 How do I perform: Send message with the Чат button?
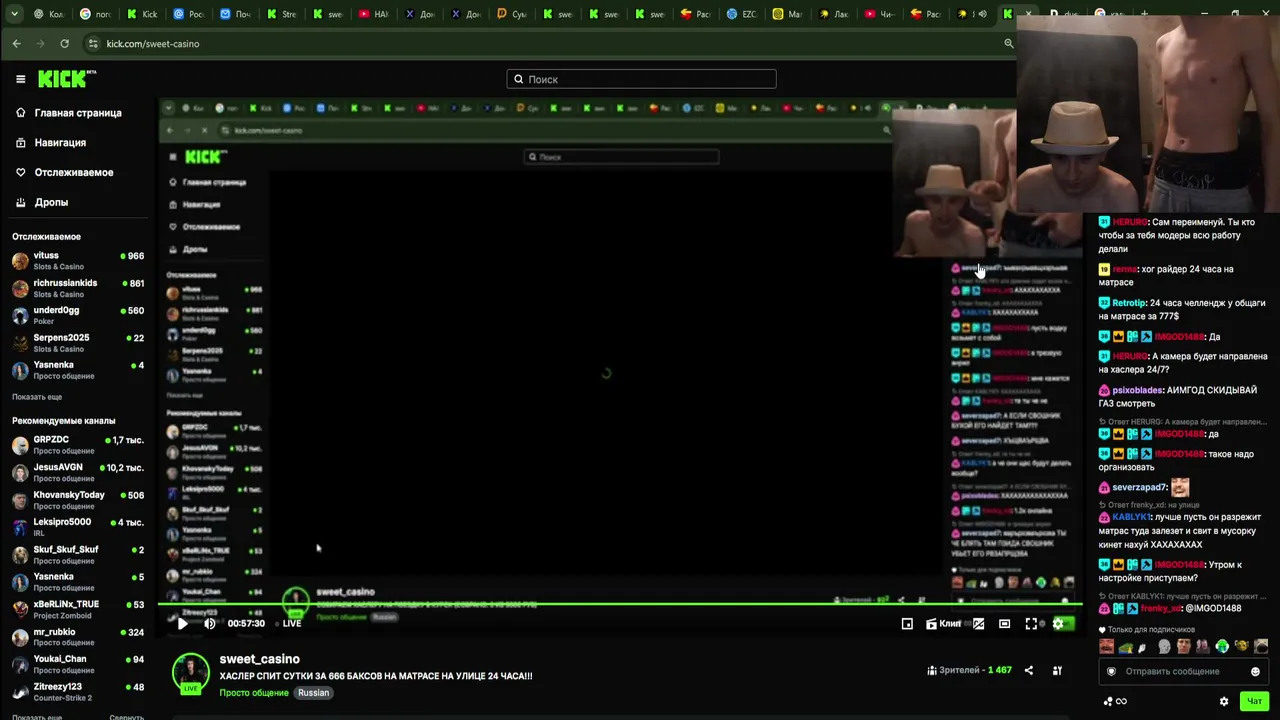[1254, 701]
